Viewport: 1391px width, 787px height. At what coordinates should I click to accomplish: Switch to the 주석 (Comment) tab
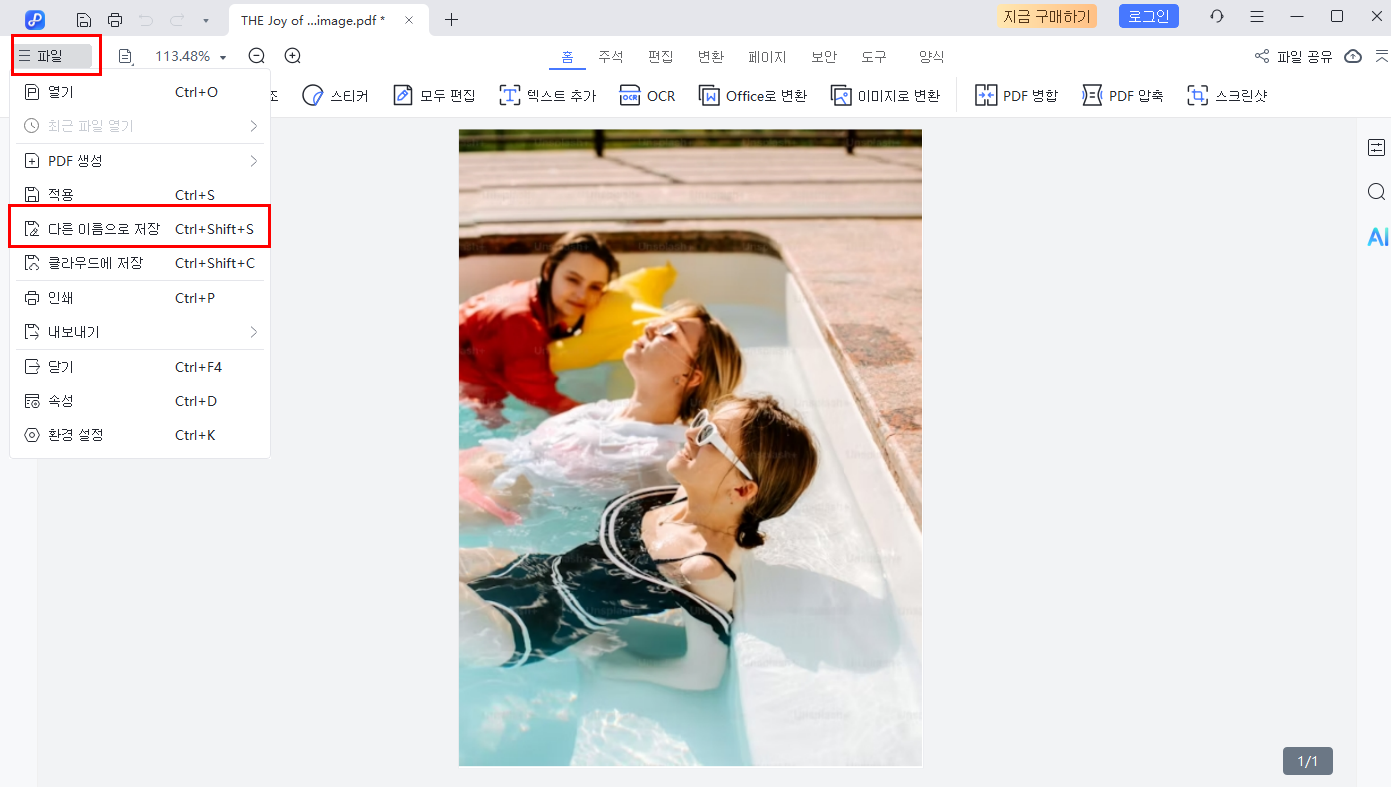pyautogui.click(x=611, y=57)
